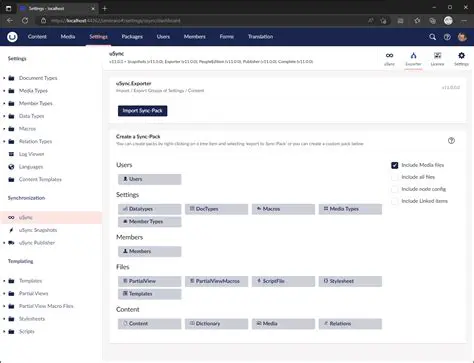Open the Users section
Viewport: 474px width, 363px height.
click(163, 37)
